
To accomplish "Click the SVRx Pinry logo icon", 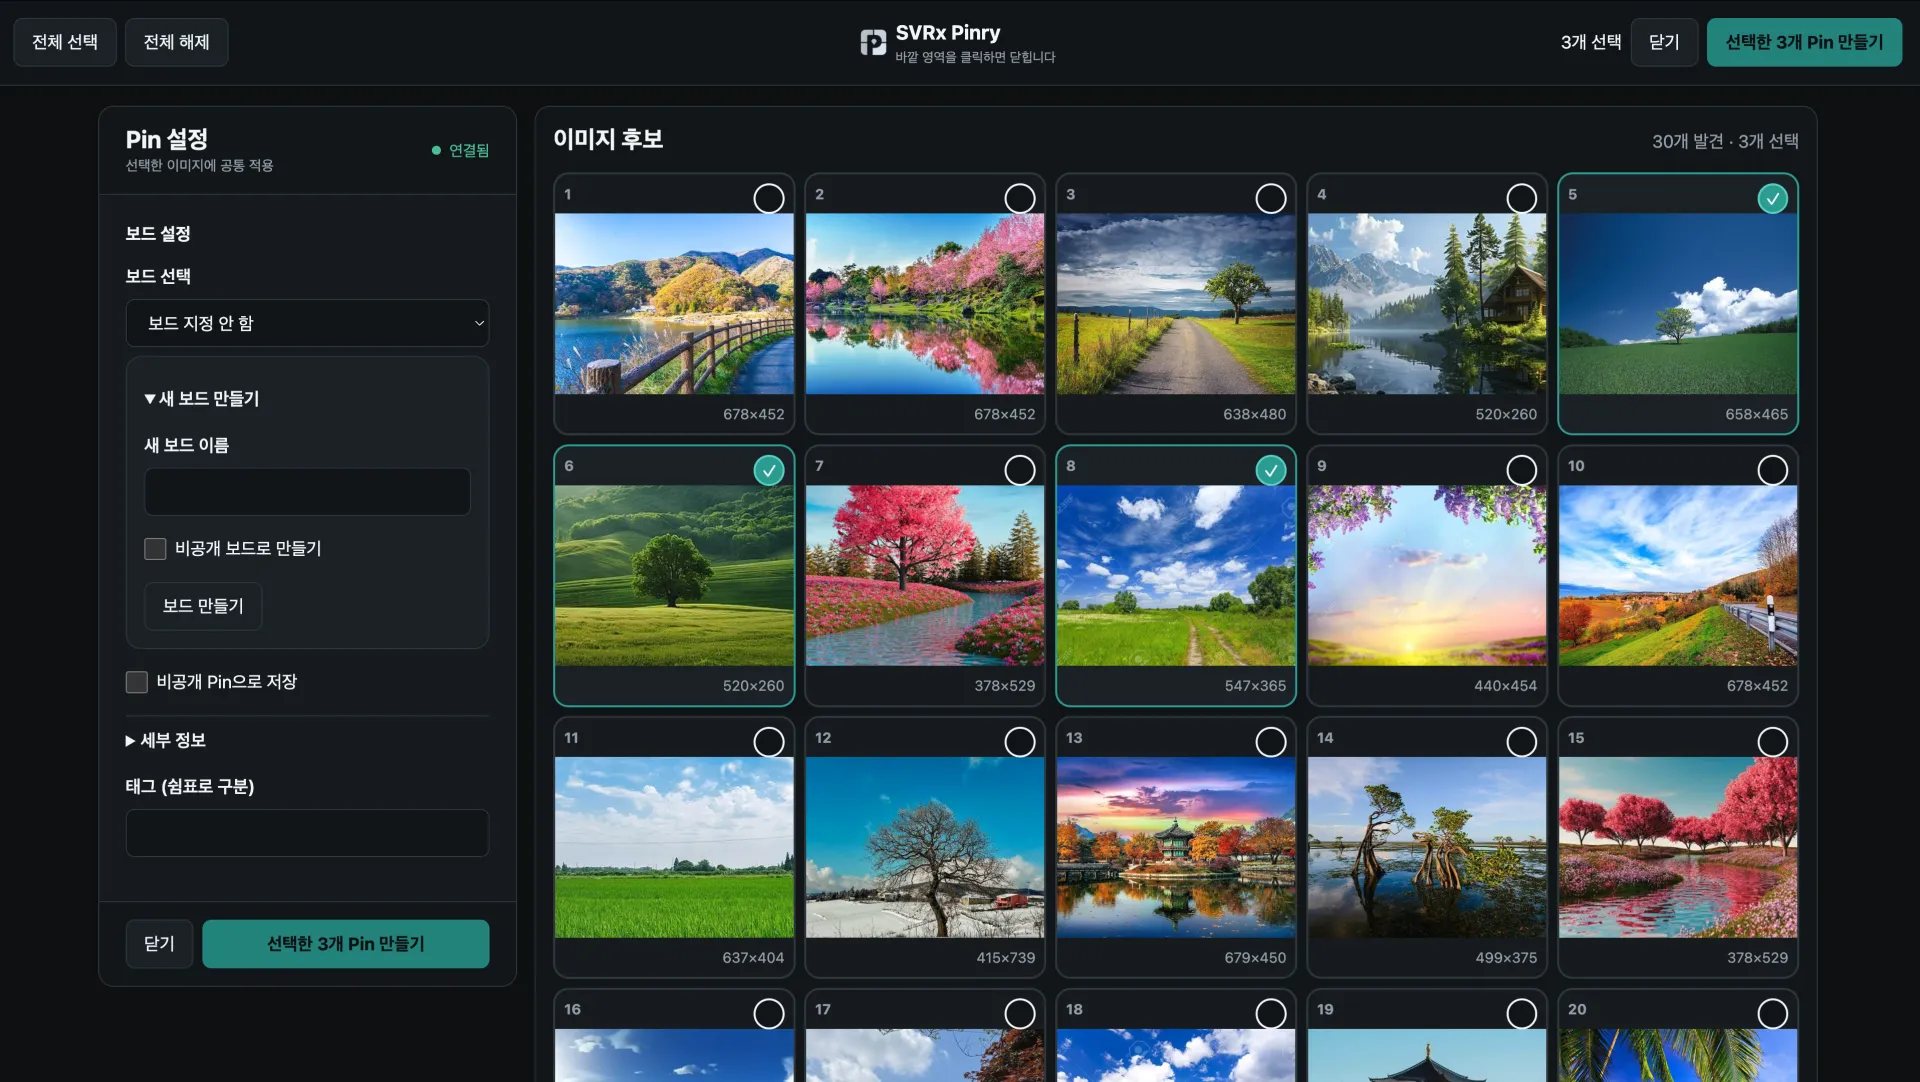I will 873,42.
